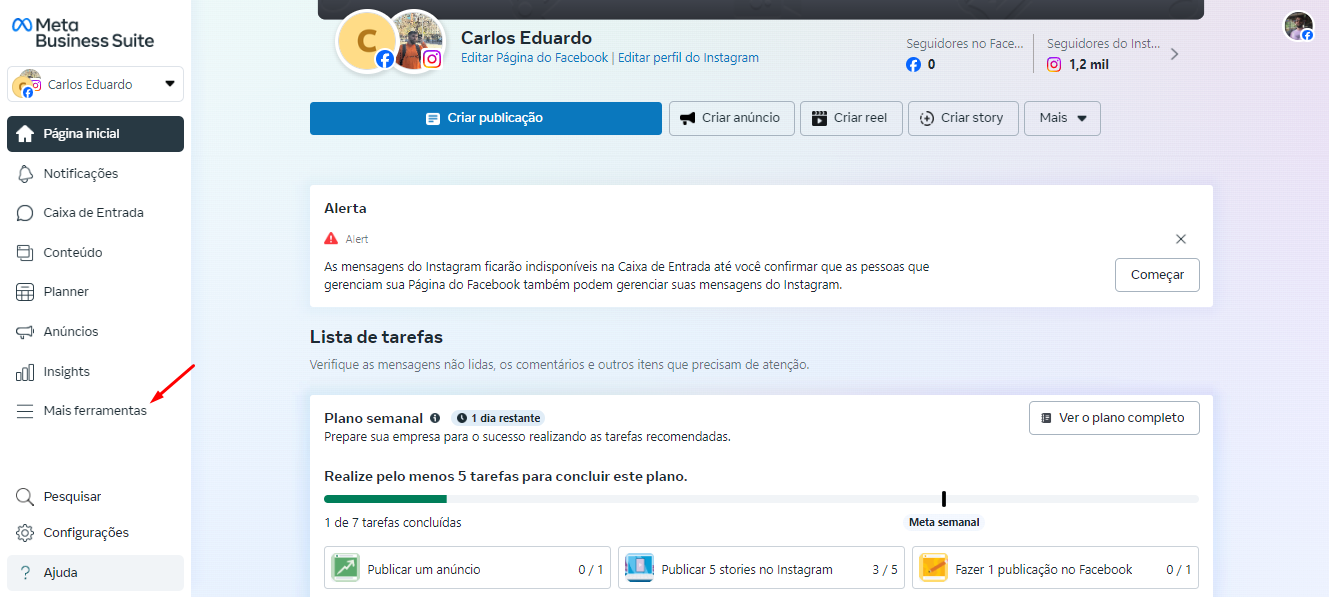This screenshot has width=1329, height=597.
Task: Click the Começar button in the alert
Action: 1157,275
